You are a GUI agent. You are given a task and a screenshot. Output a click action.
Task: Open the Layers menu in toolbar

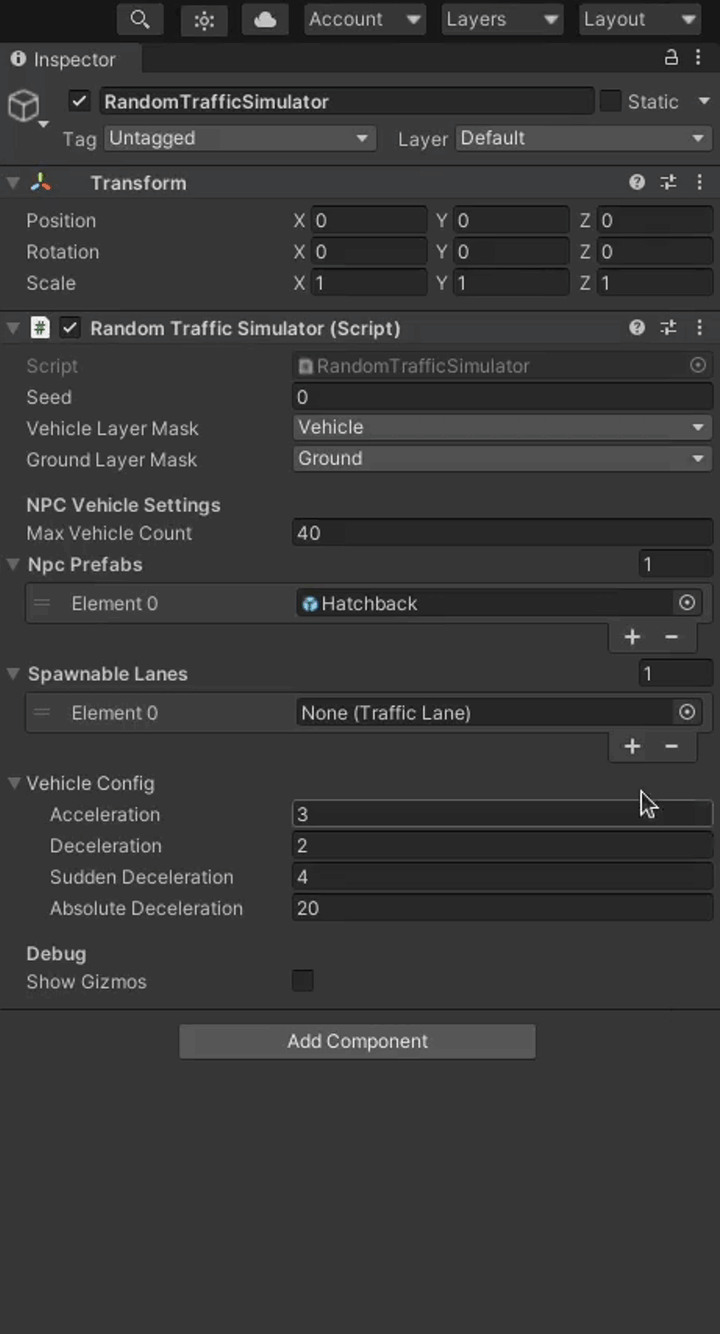502,20
